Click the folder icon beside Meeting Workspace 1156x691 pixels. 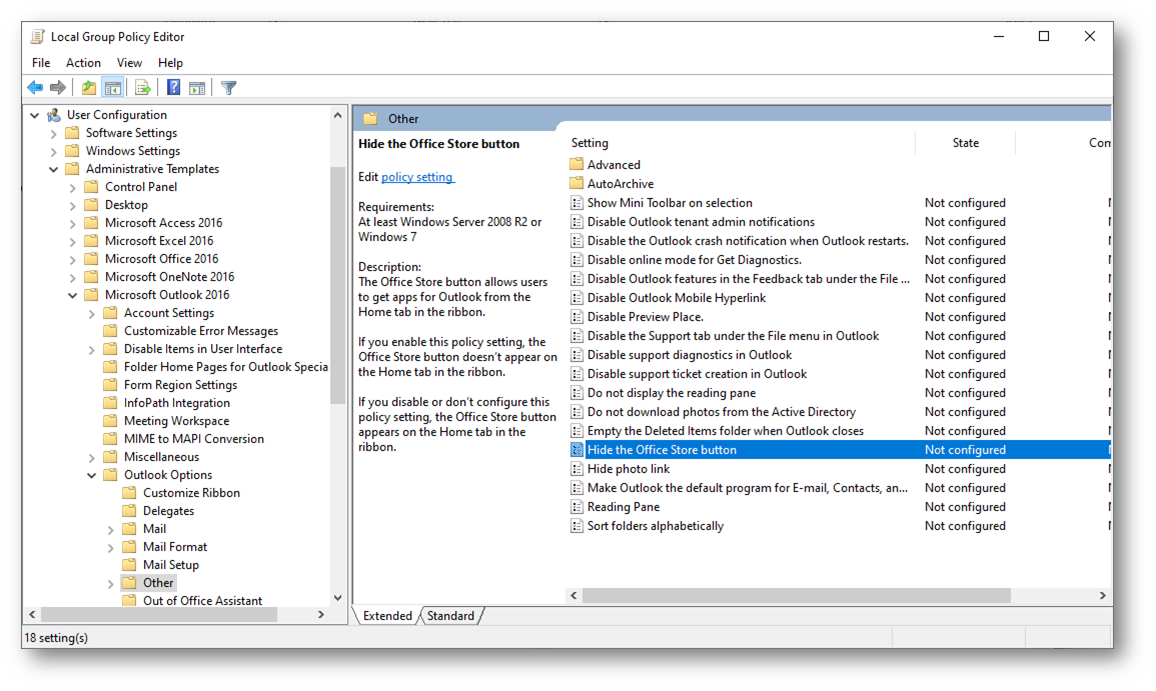tap(111, 420)
